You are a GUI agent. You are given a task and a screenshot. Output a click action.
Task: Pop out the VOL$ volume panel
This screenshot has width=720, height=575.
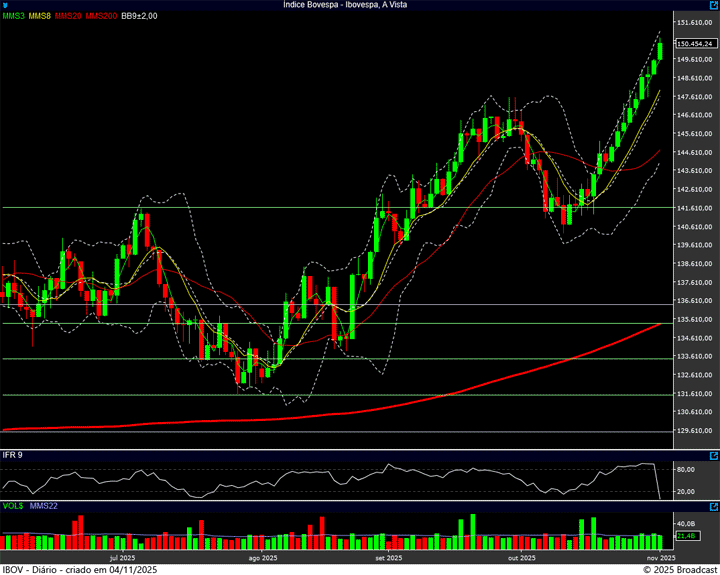(x=713, y=506)
